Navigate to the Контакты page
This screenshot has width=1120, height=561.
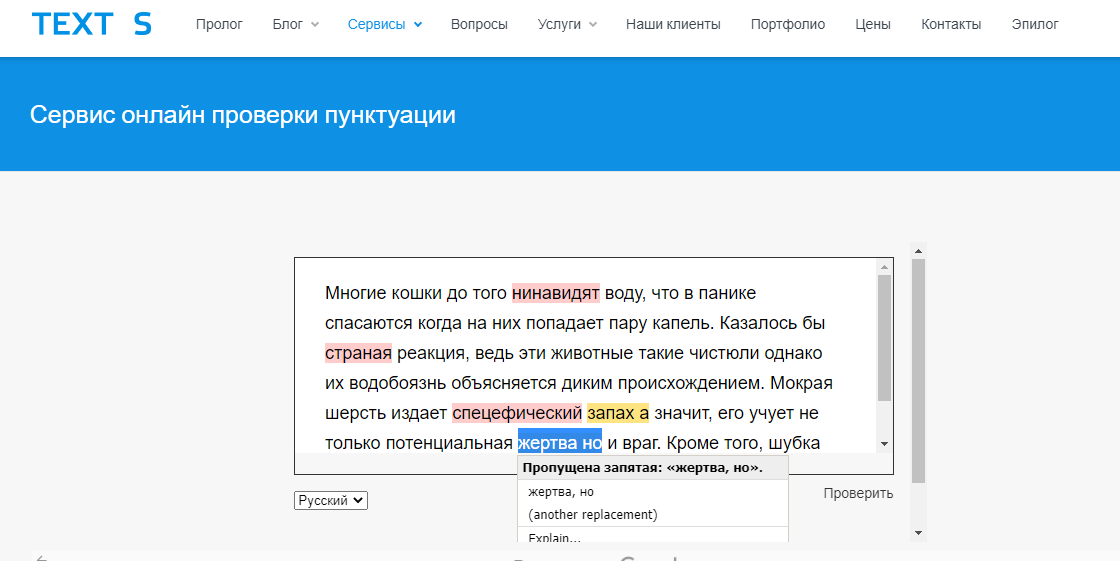(x=951, y=25)
